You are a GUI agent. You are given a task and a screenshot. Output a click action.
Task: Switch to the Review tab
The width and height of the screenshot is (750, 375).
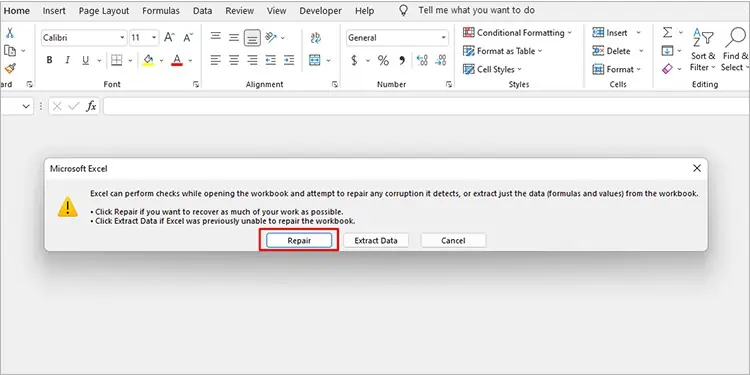[x=240, y=11]
